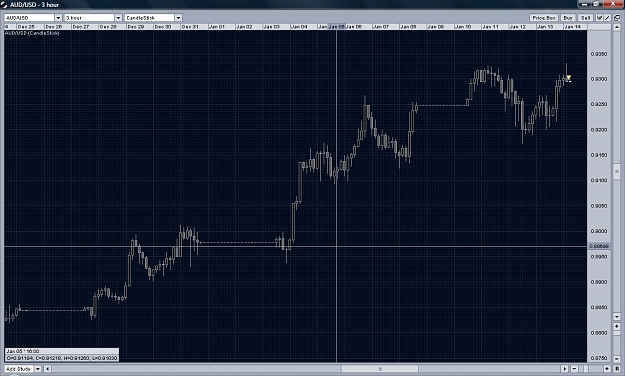Image resolution: width=625 pixels, height=376 pixels.
Task: Click the chart type icon beside Sell
Action: tap(599, 18)
